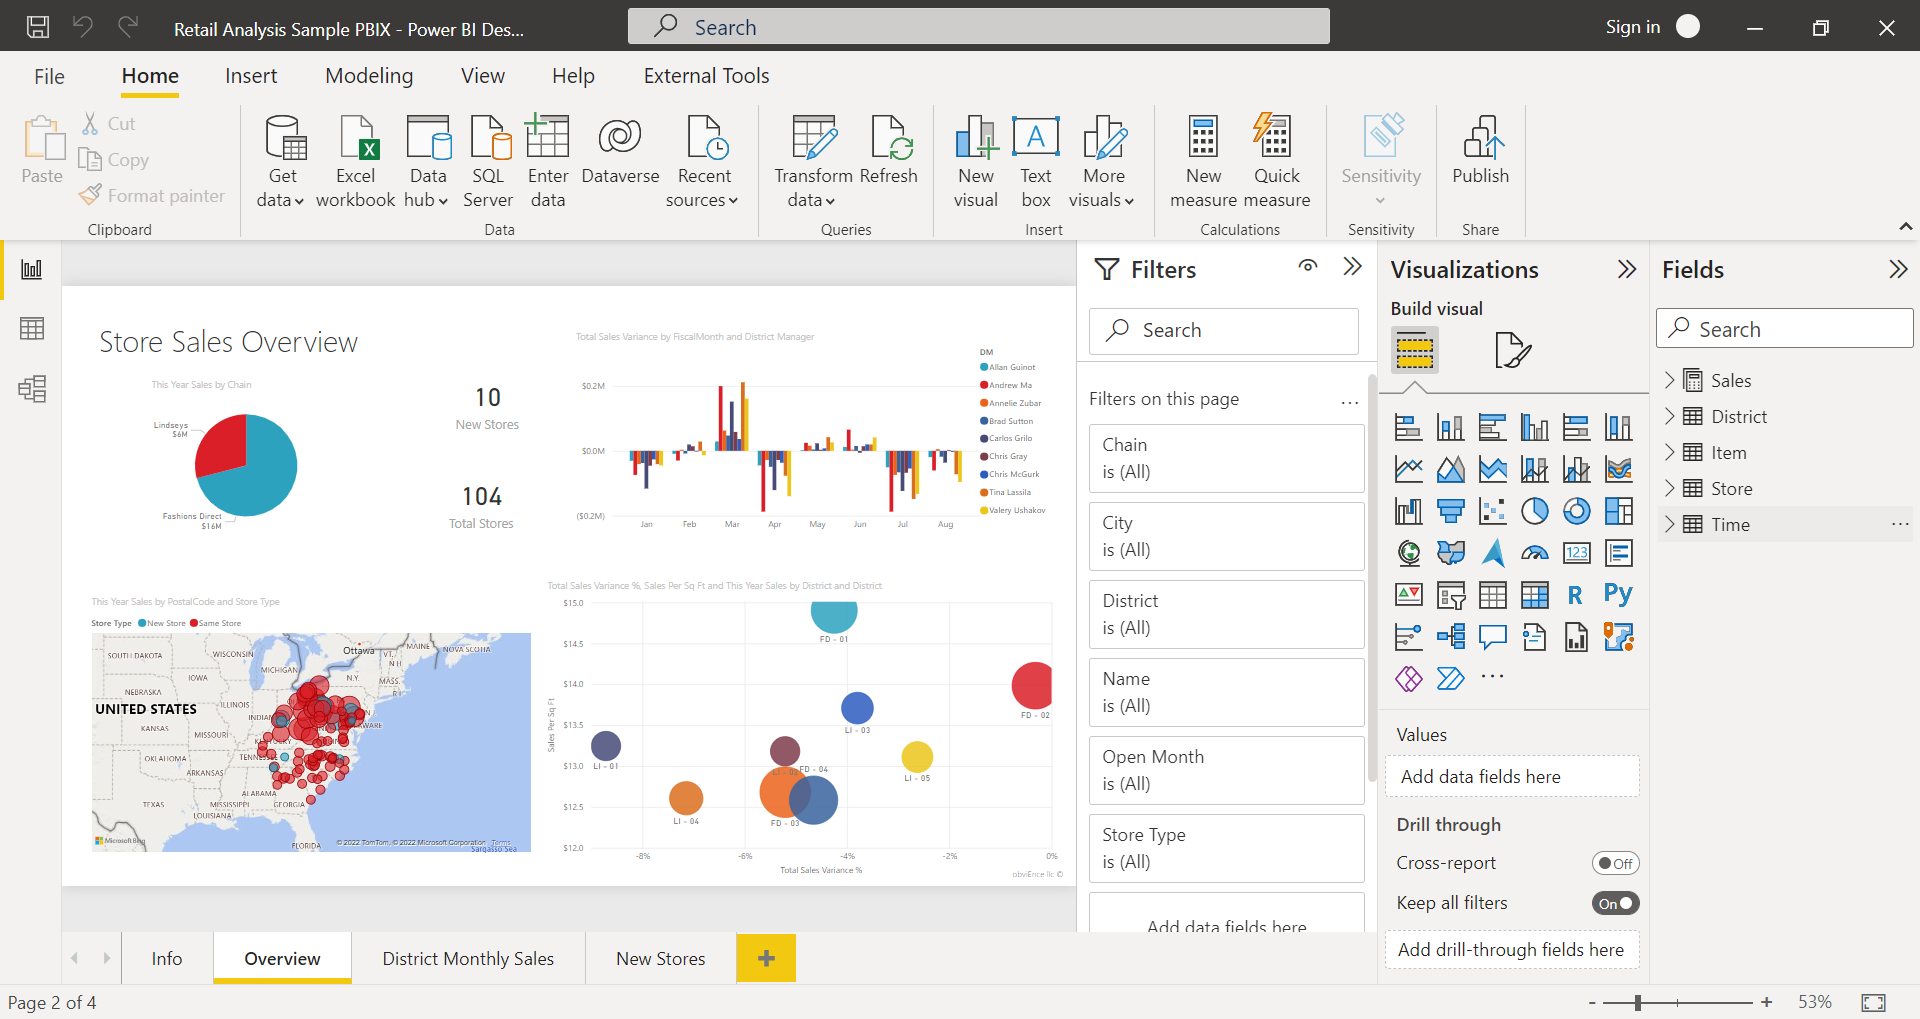Switch to Data view in left sidebar
1920x1019 pixels.
pos(31,328)
